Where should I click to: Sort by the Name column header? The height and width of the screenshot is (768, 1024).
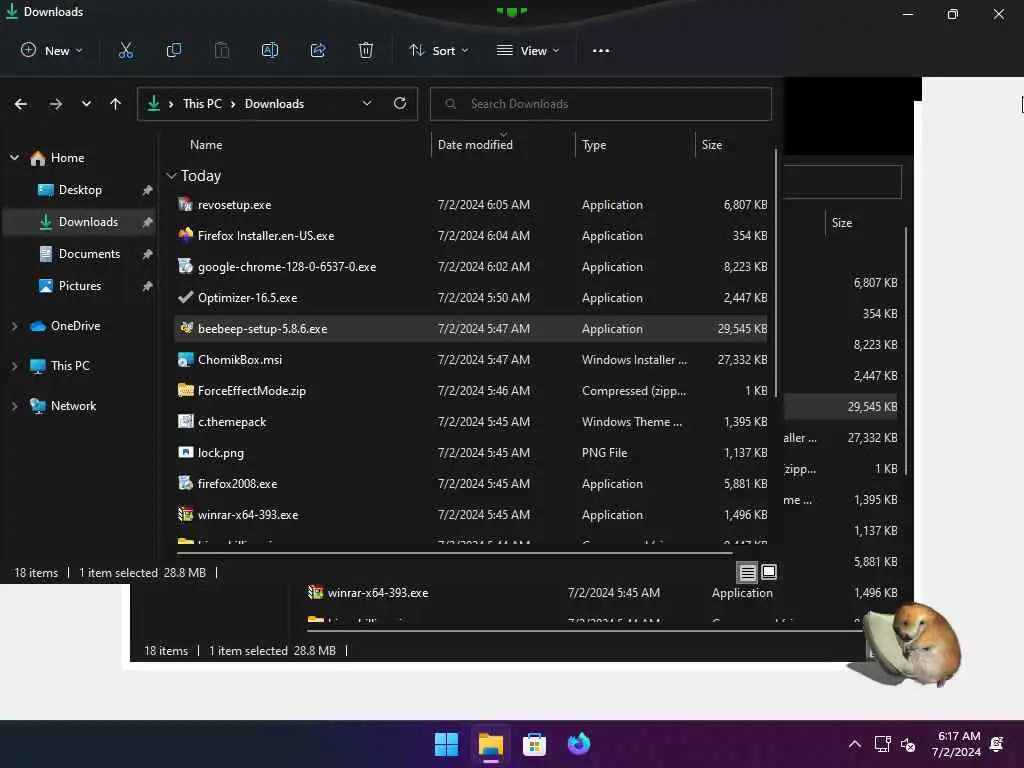point(206,144)
